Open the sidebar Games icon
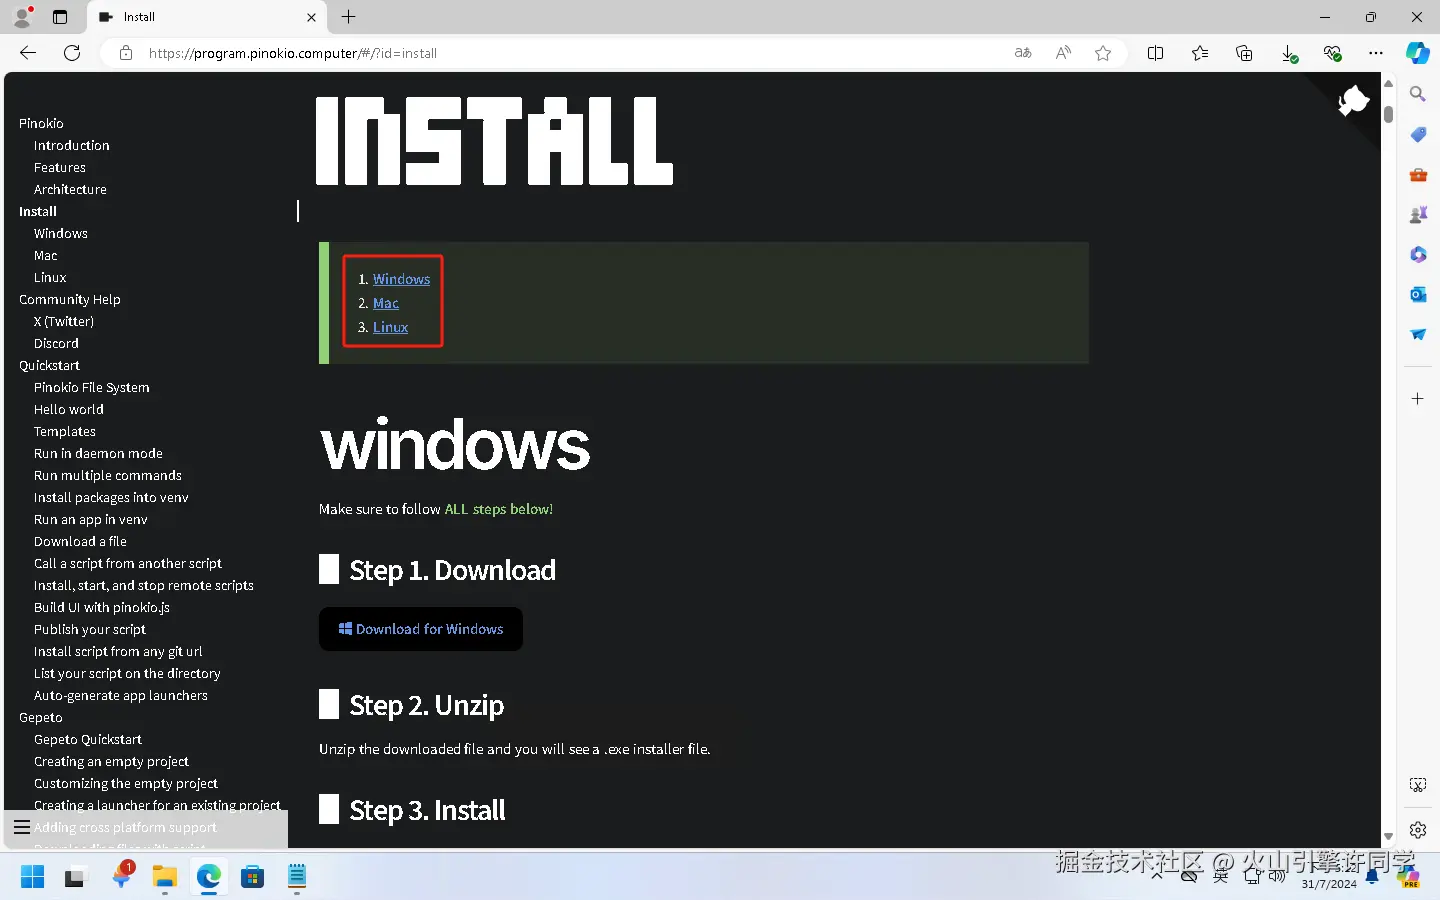Screen dimensions: 1440x900 pyautogui.click(x=1418, y=214)
